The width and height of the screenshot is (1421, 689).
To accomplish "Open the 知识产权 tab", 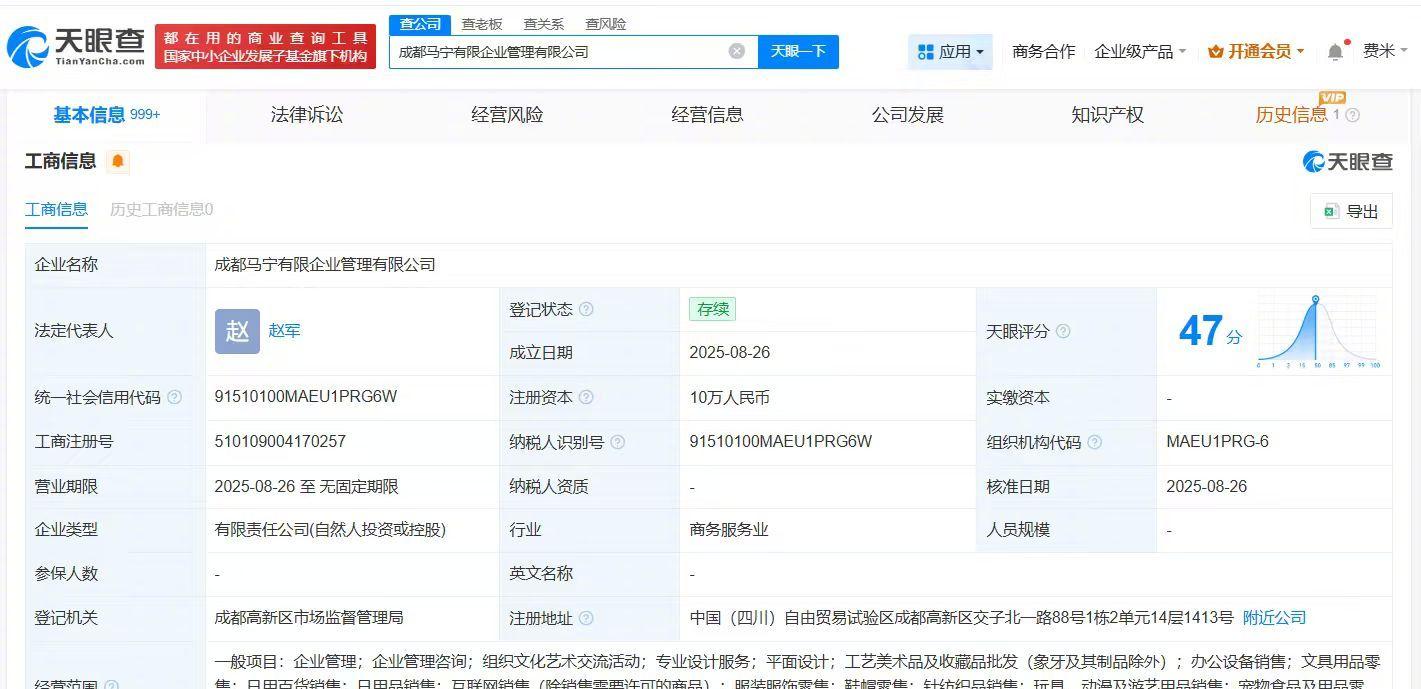I will [x=1107, y=115].
